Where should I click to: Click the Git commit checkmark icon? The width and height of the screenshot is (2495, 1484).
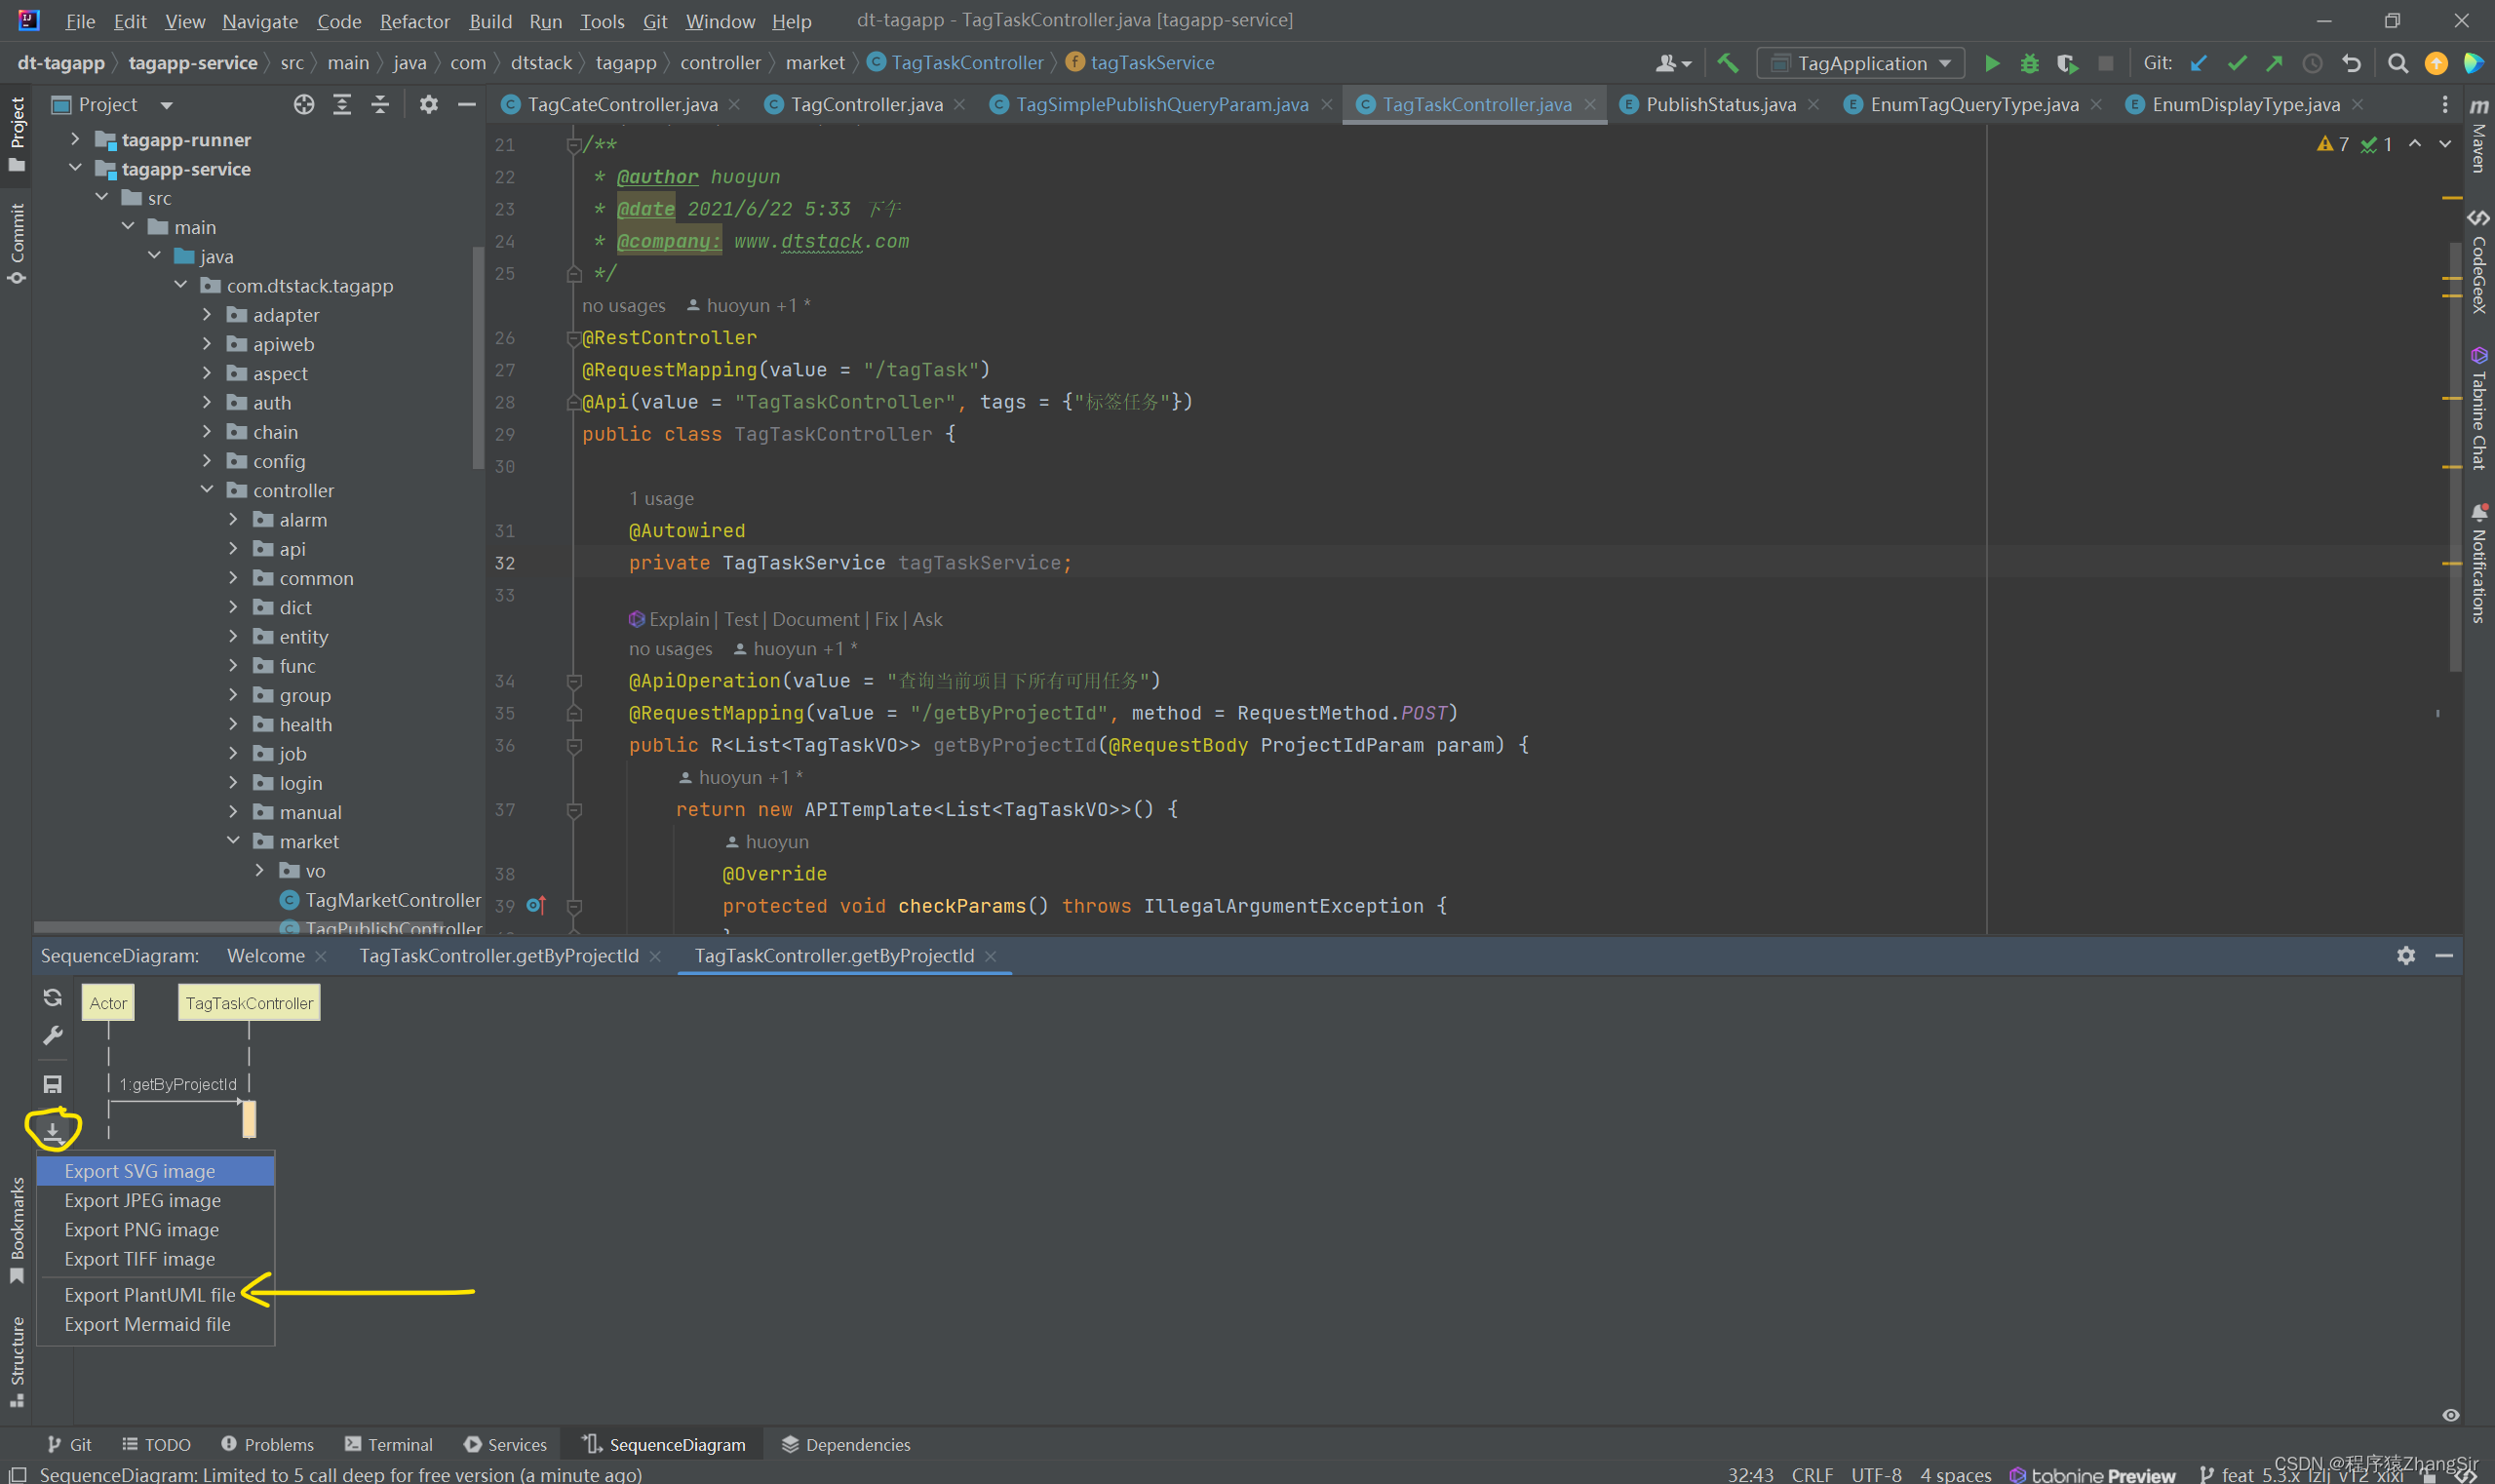click(2236, 63)
